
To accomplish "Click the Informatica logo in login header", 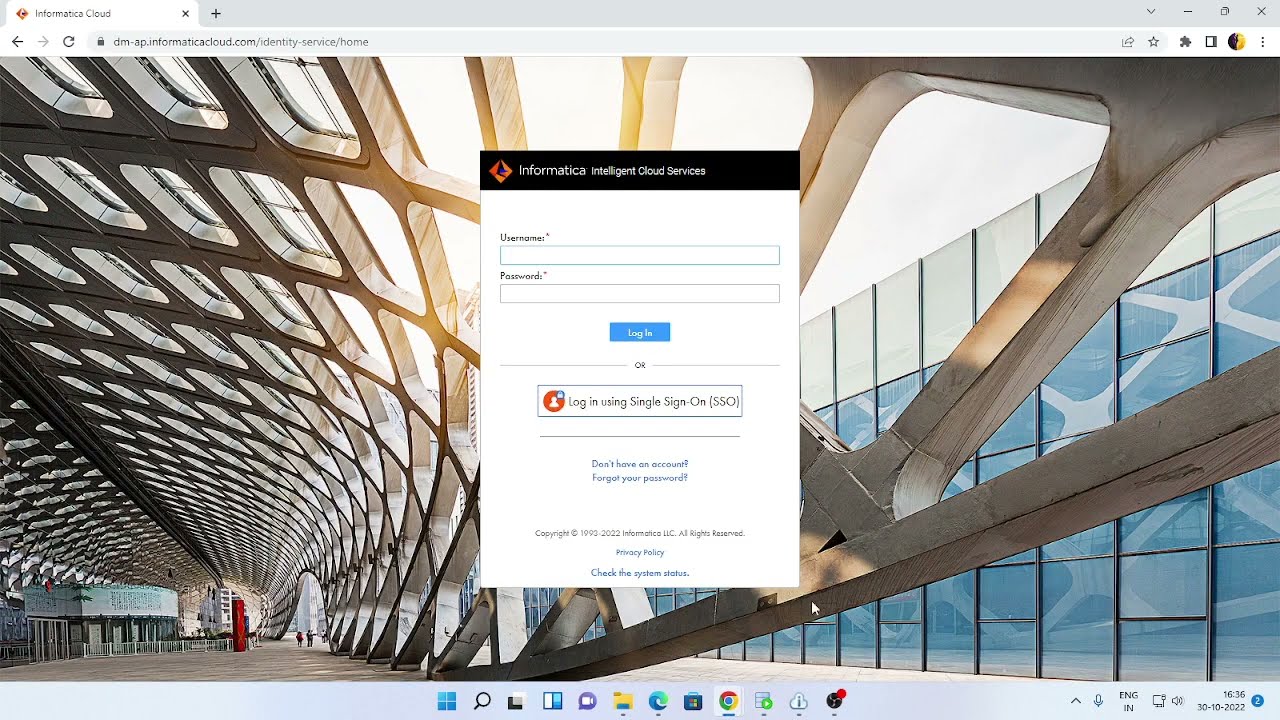I will (500, 171).
